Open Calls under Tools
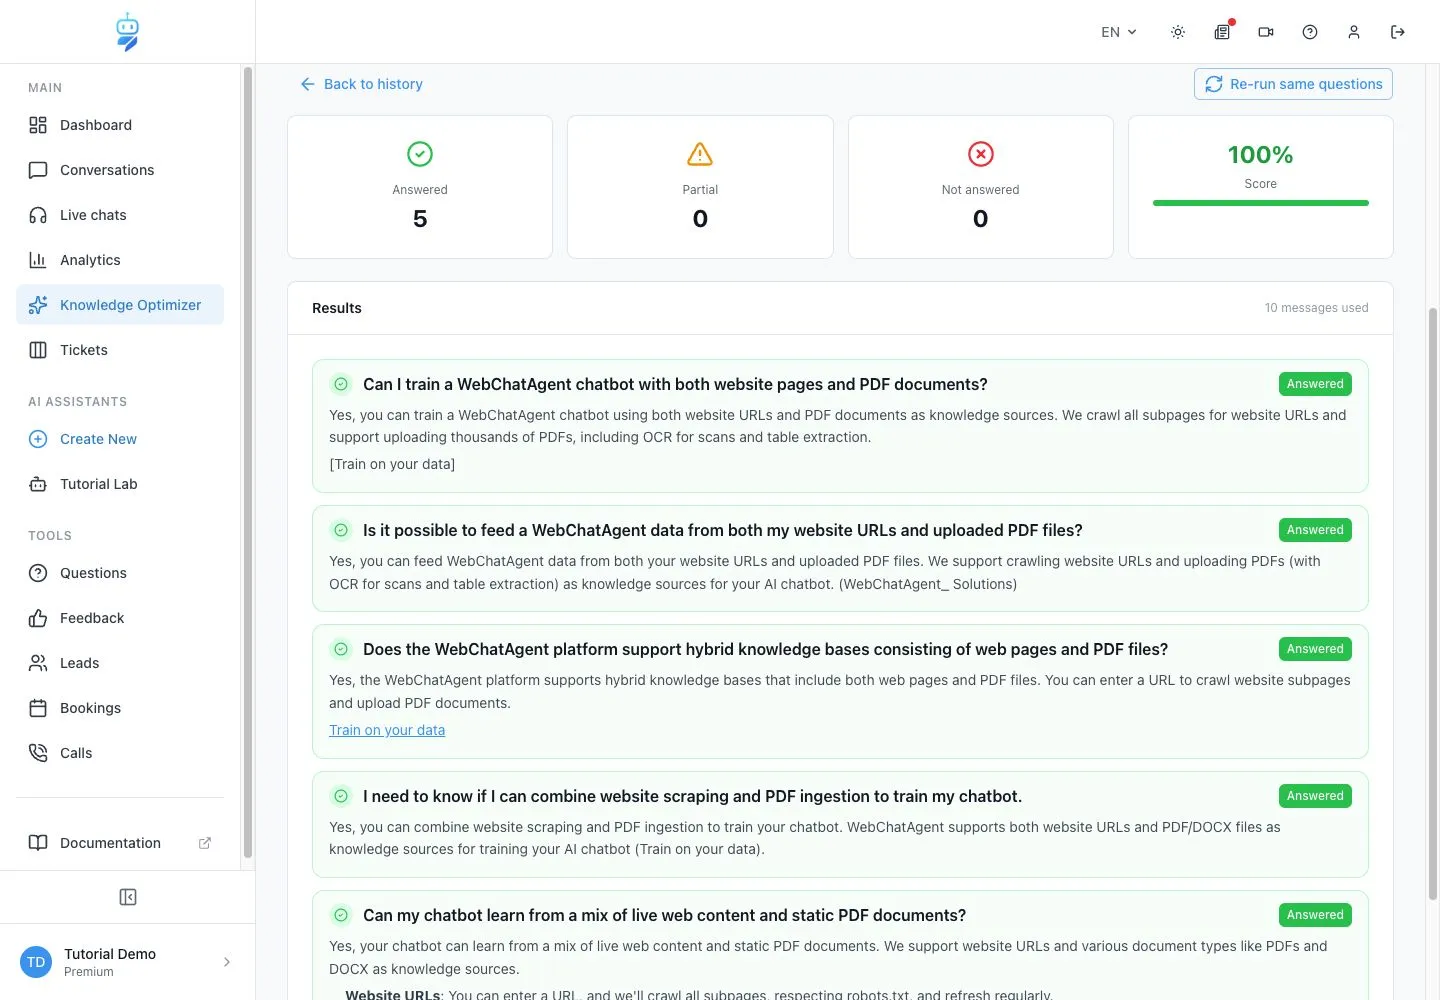Image resolution: width=1440 pixels, height=1000 pixels. (x=120, y=753)
